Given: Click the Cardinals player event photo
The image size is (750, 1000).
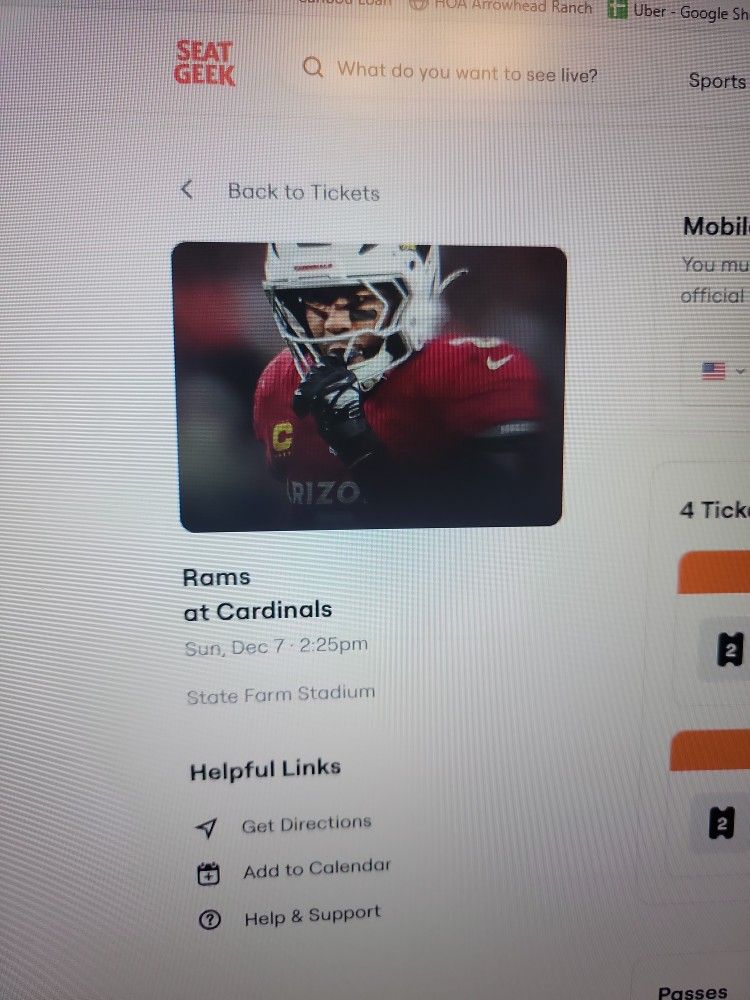Looking at the screenshot, I should [x=371, y=385].
